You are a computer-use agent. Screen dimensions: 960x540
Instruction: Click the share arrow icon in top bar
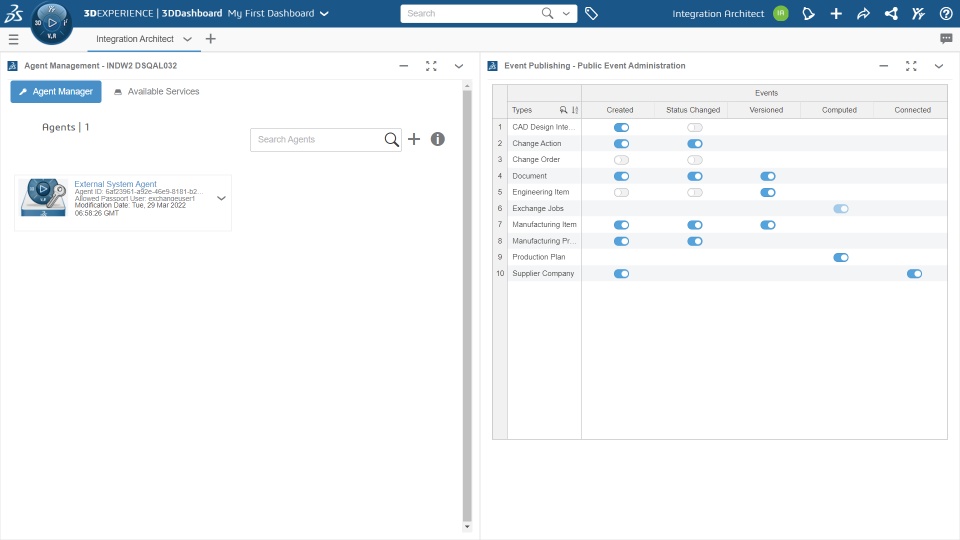[x=863, y=13]
